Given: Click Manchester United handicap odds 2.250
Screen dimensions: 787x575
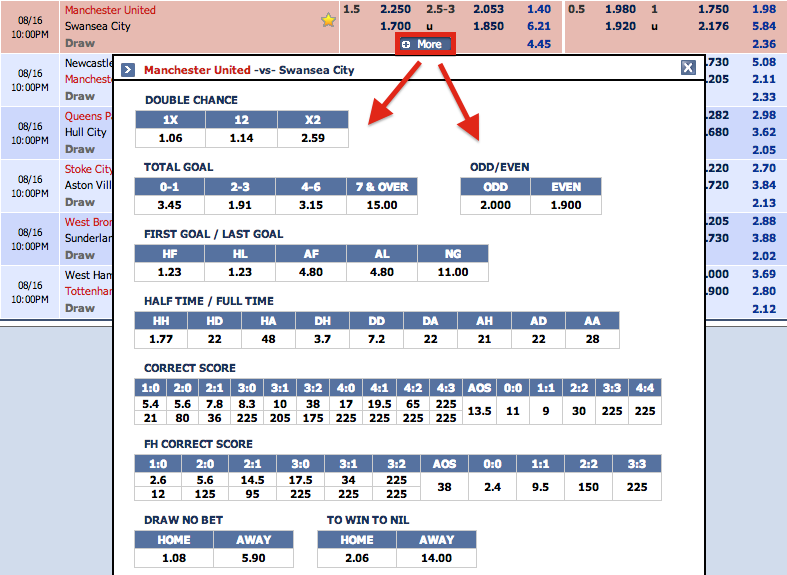Looking at the screenshot, I should coord(396,9).
